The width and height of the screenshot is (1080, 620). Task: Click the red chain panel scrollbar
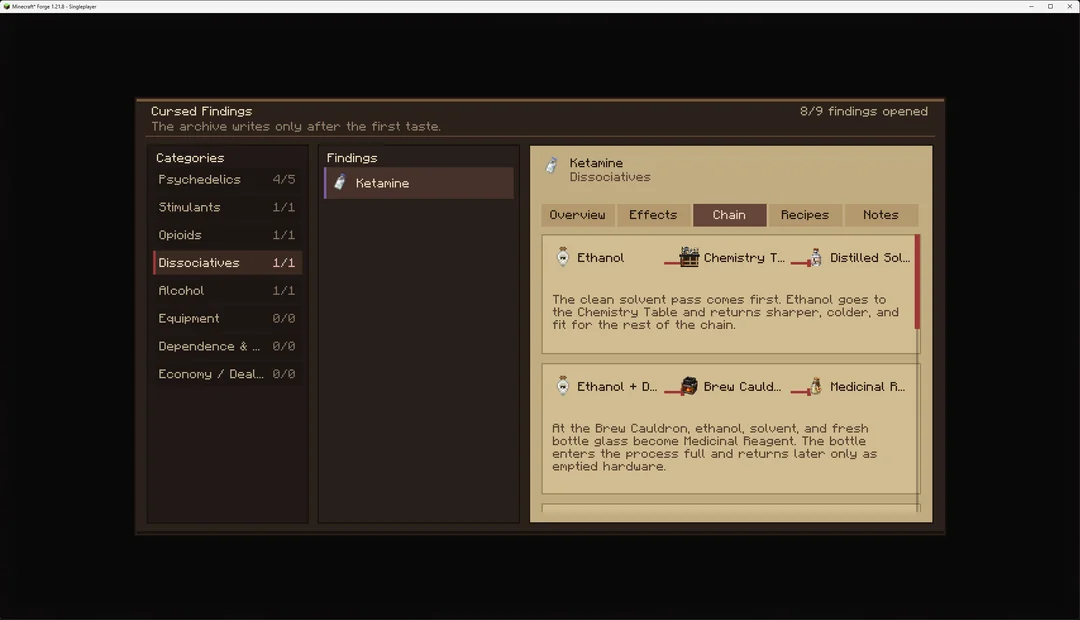[x=917, y=282]
